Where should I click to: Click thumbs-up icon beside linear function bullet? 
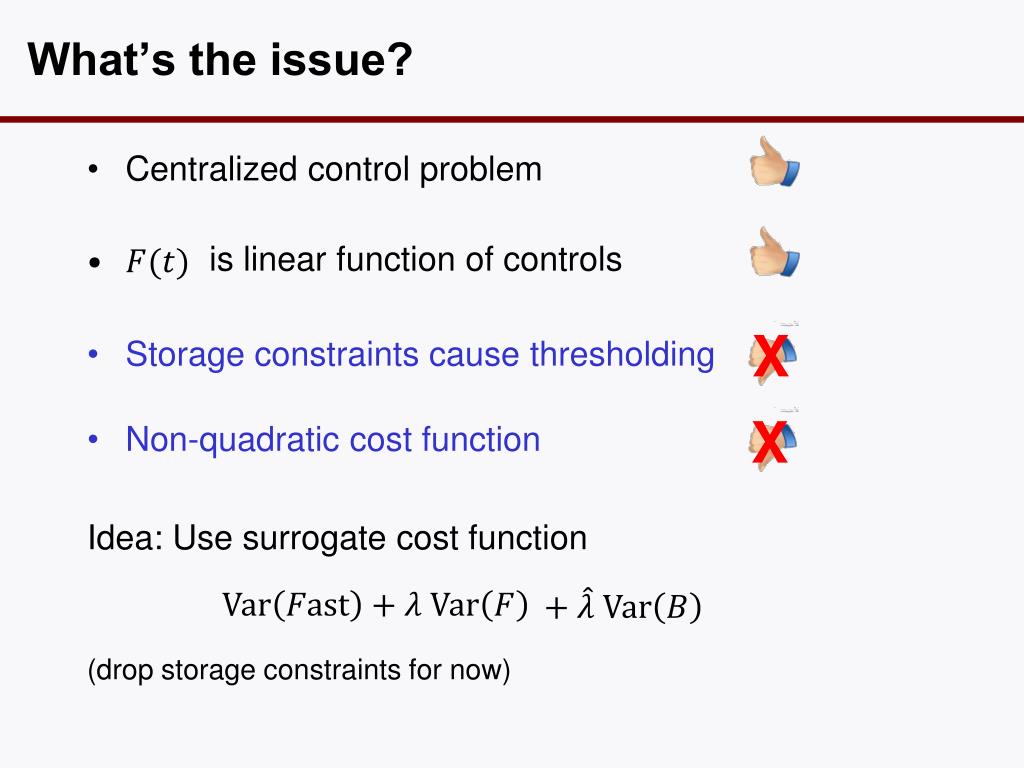[775, 251]
